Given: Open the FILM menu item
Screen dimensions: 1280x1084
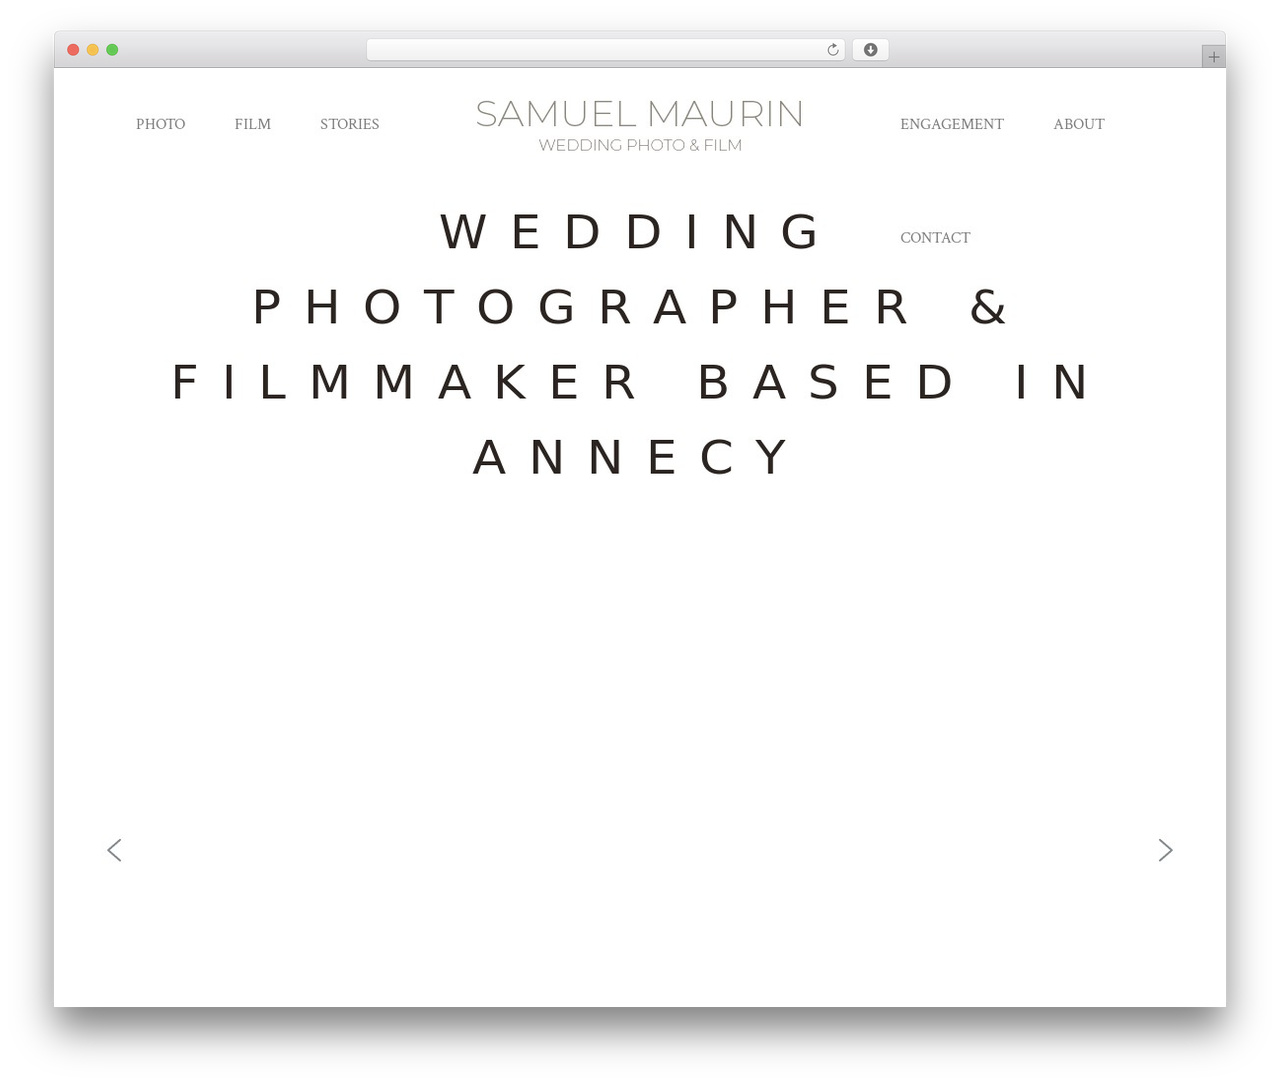Looking at the screenshot, I should click(253, 124).
